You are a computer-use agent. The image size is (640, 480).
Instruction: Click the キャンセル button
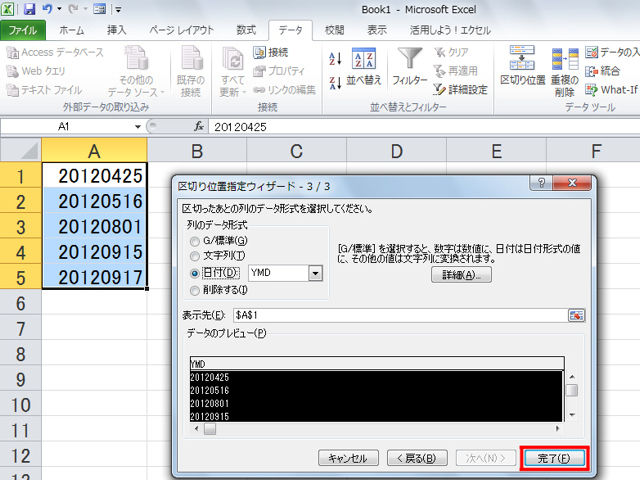pos(348,458)
